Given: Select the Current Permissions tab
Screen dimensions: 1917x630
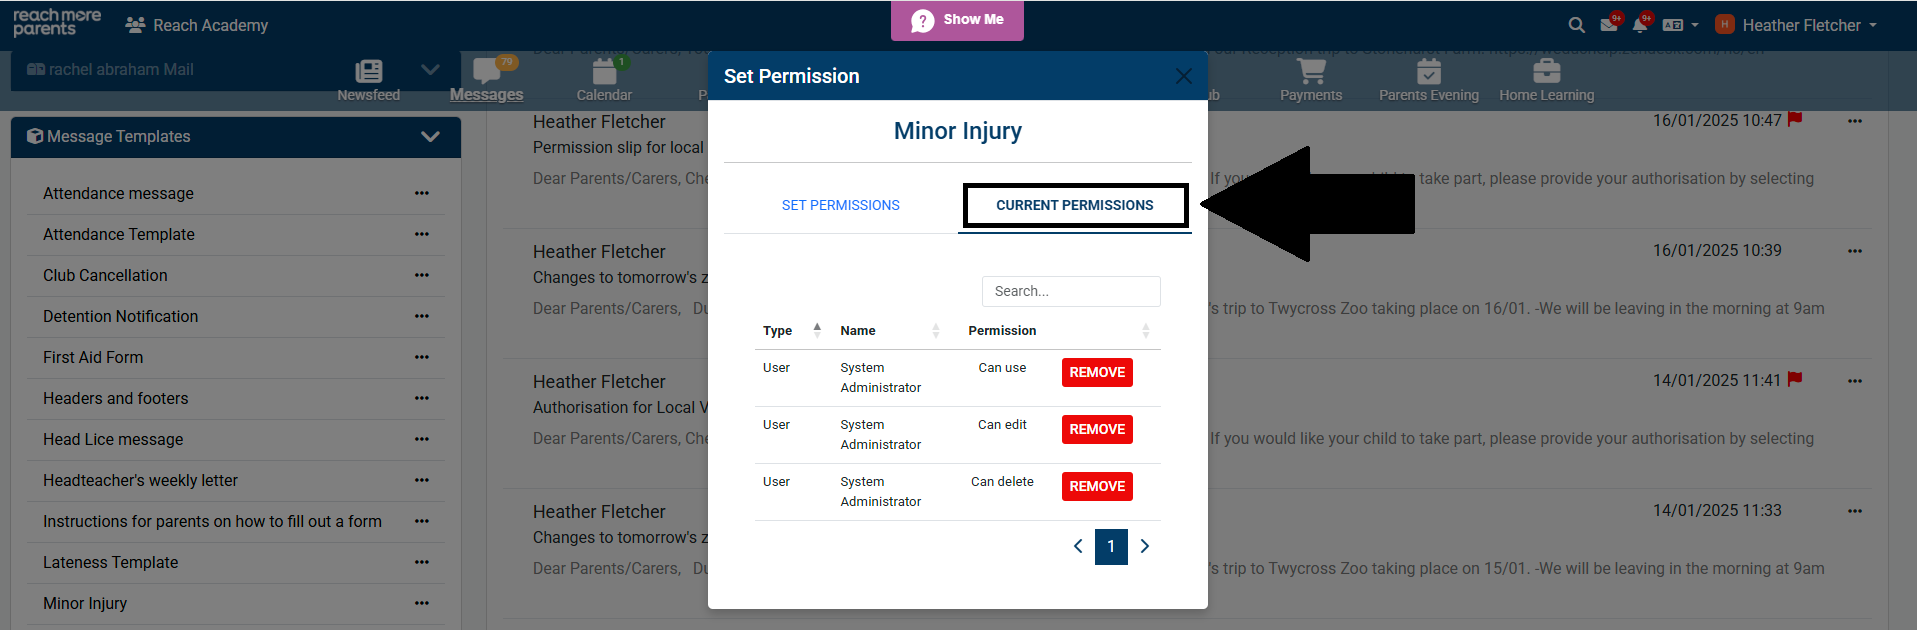Looking at the screenshot, I should pos(1074,205).
